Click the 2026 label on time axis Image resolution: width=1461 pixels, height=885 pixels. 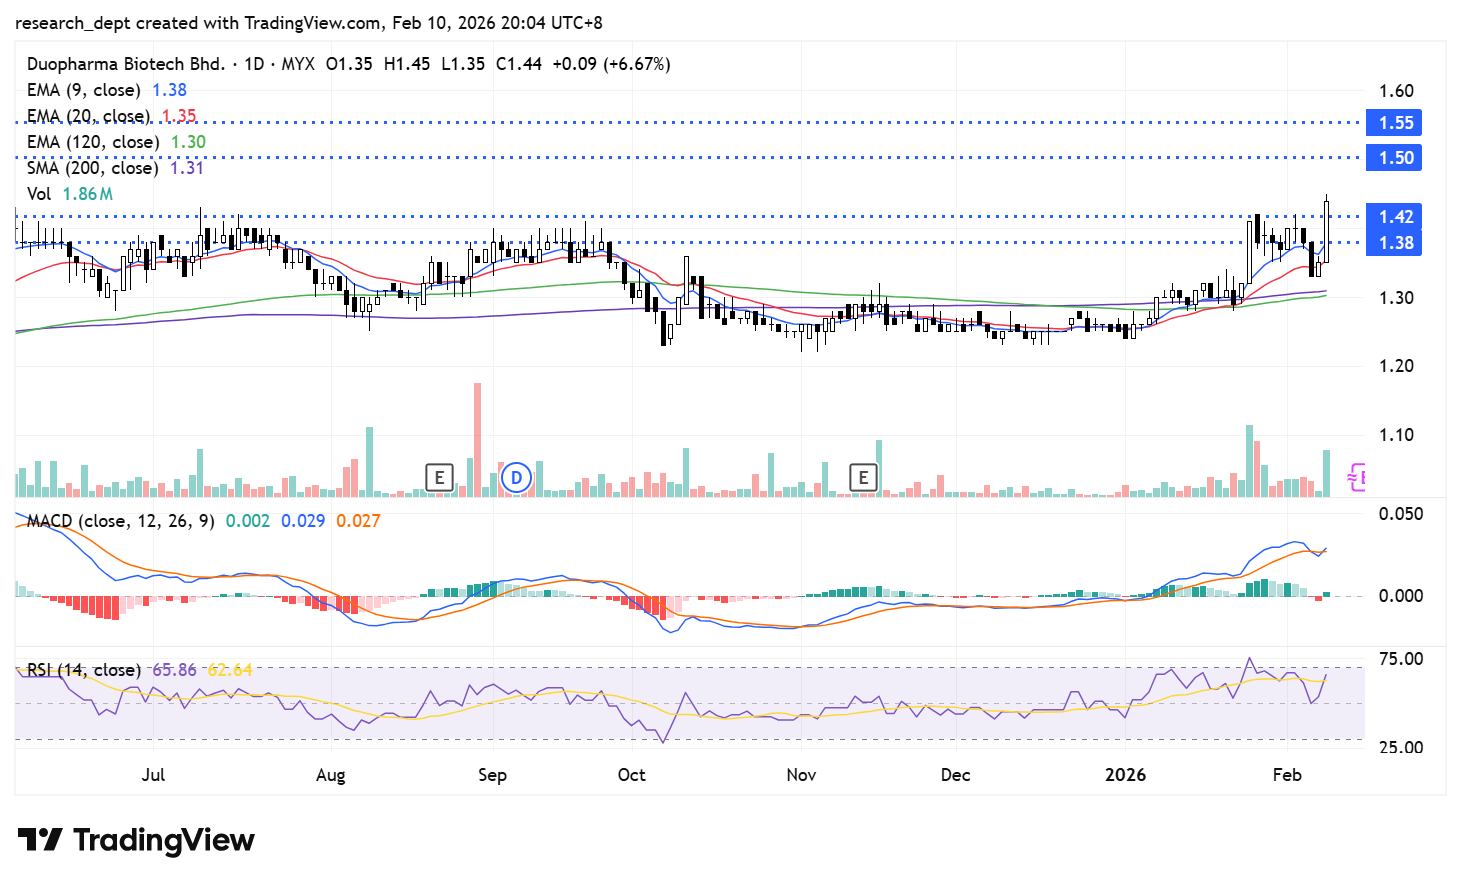[x=1125, y=775]
